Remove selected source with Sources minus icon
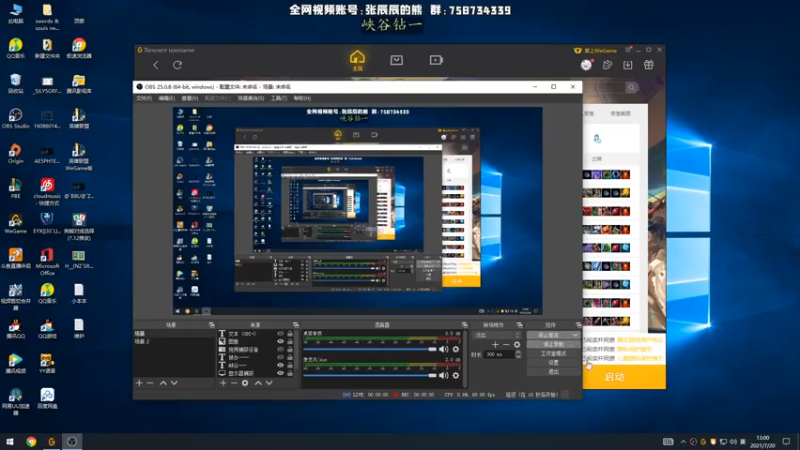The image size is (800, 450). tap(234, 383)
